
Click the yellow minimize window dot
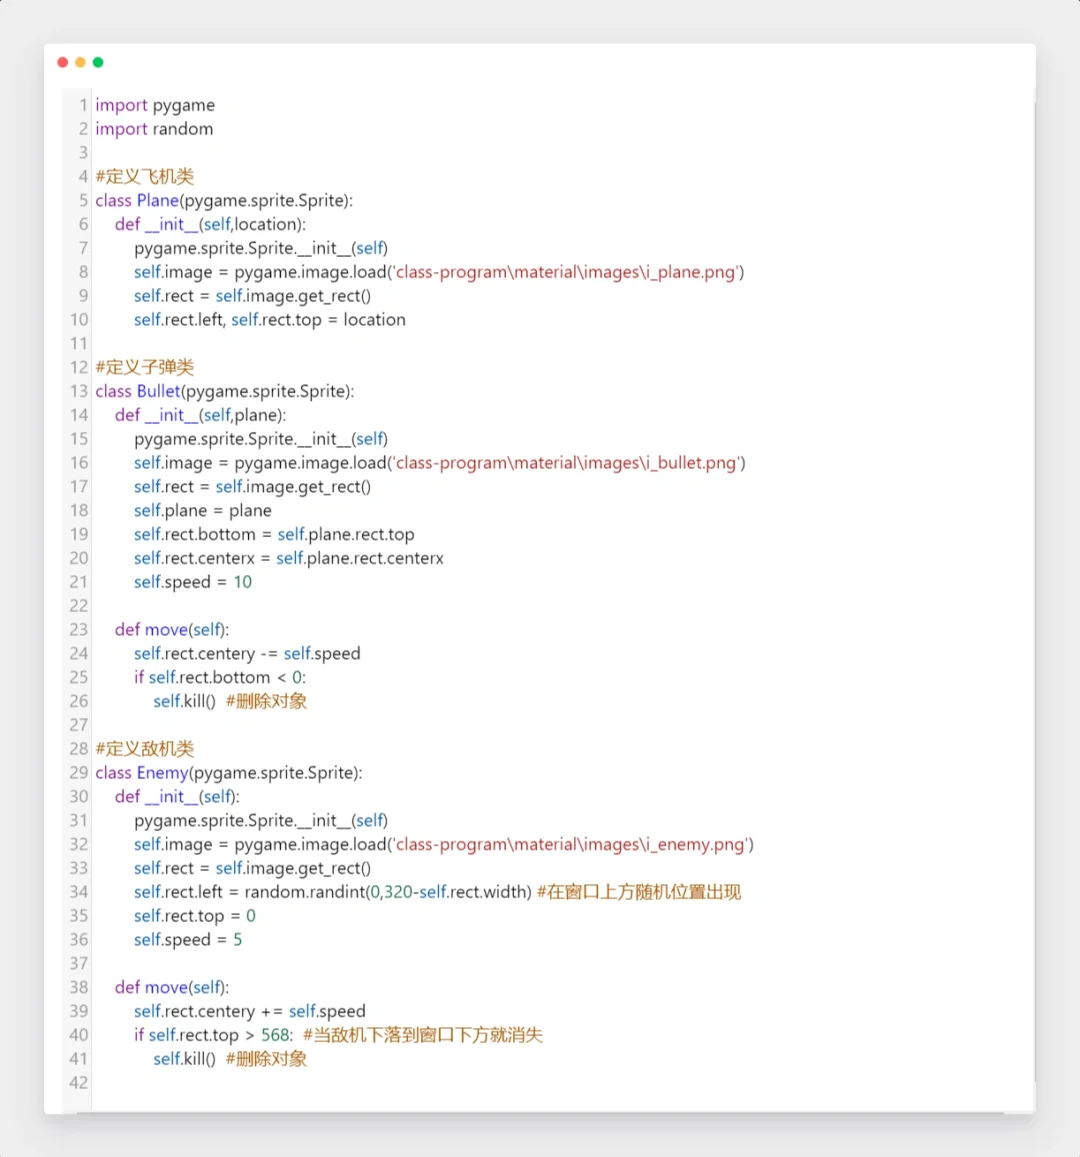point(80,63)
